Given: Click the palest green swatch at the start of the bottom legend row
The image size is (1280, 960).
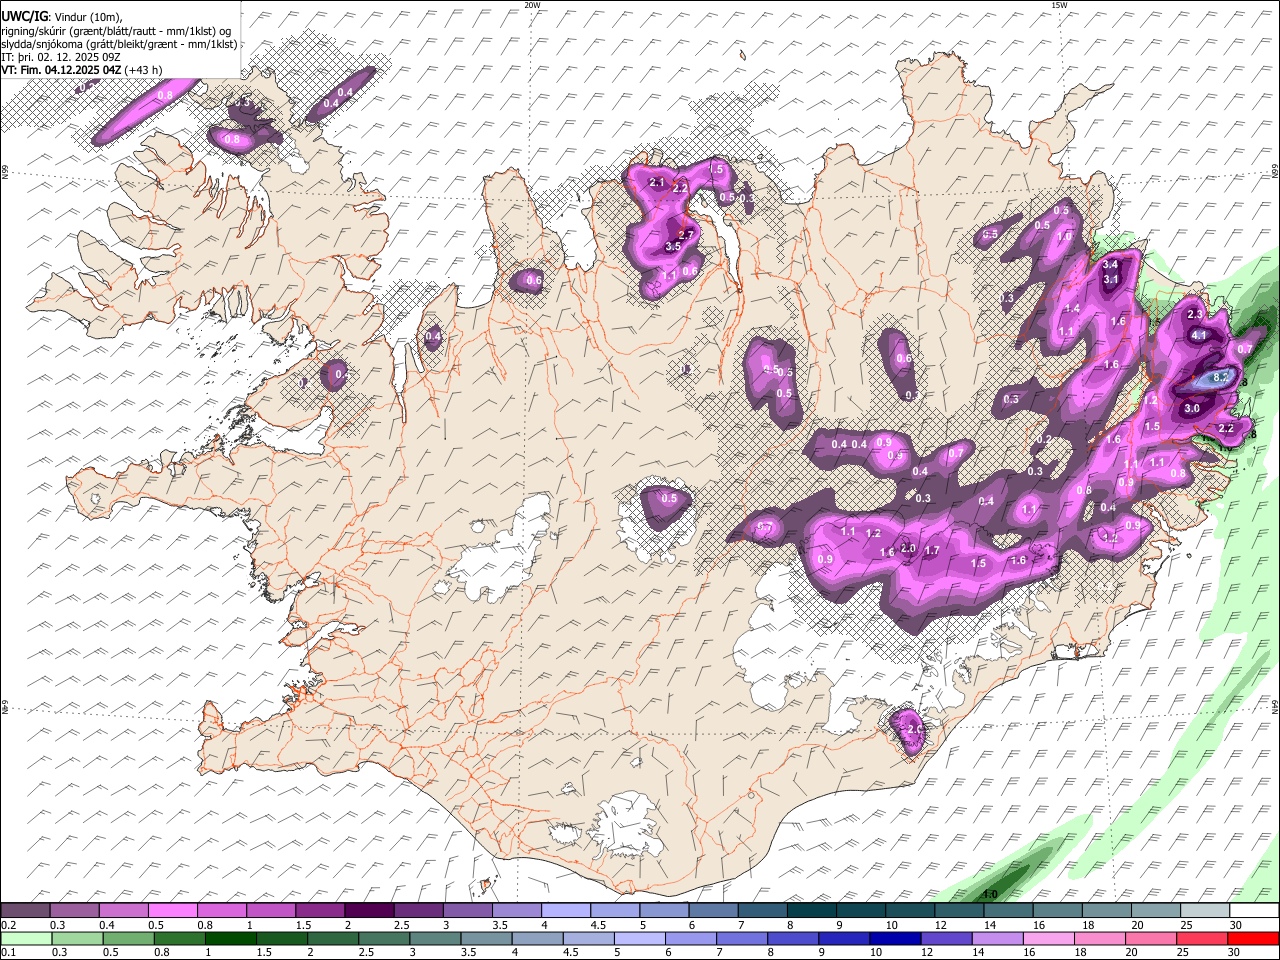Looking at the screenshot, I should 25,938.
